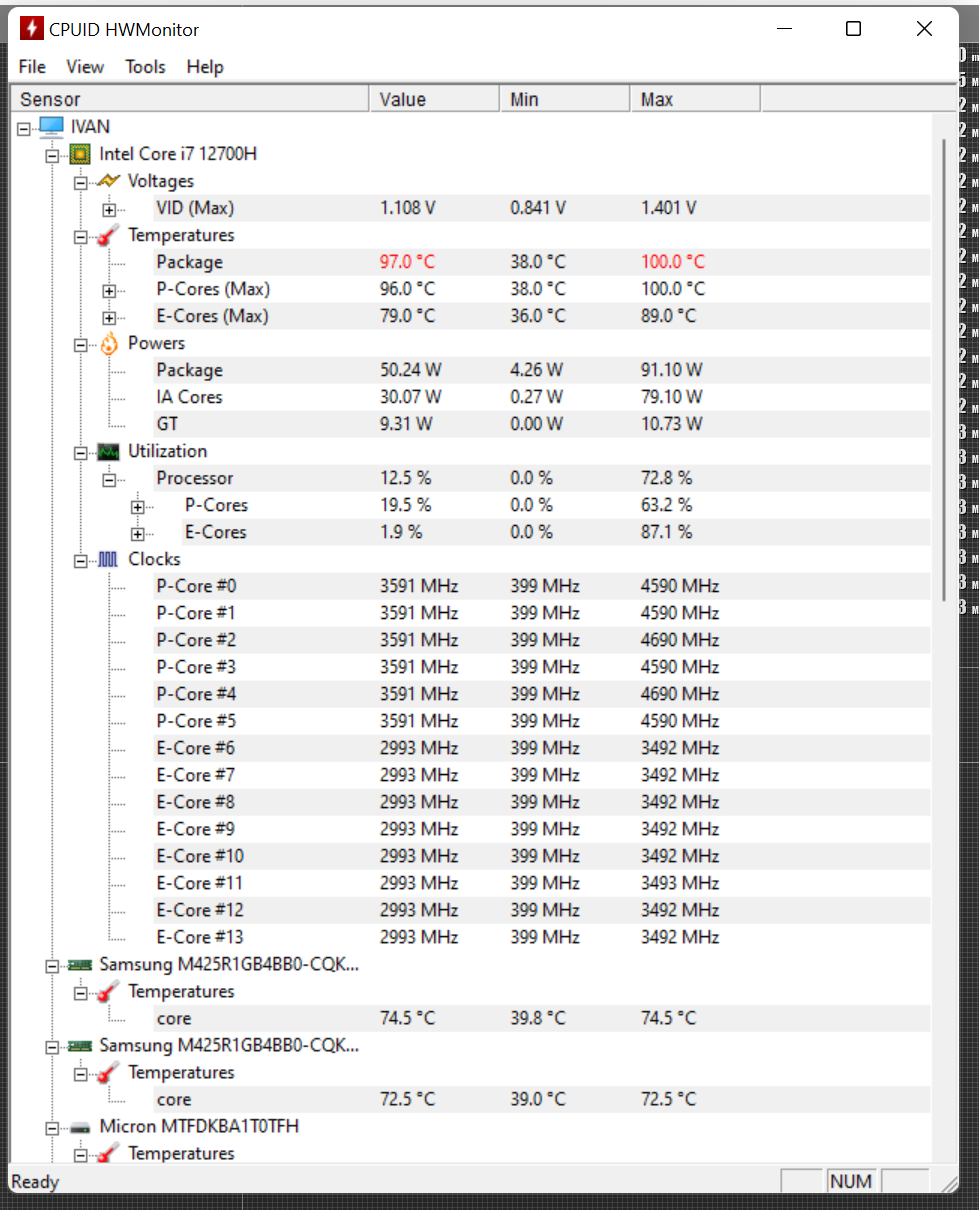
Task: Open the Help menu
Action: [x=205, y=67]
